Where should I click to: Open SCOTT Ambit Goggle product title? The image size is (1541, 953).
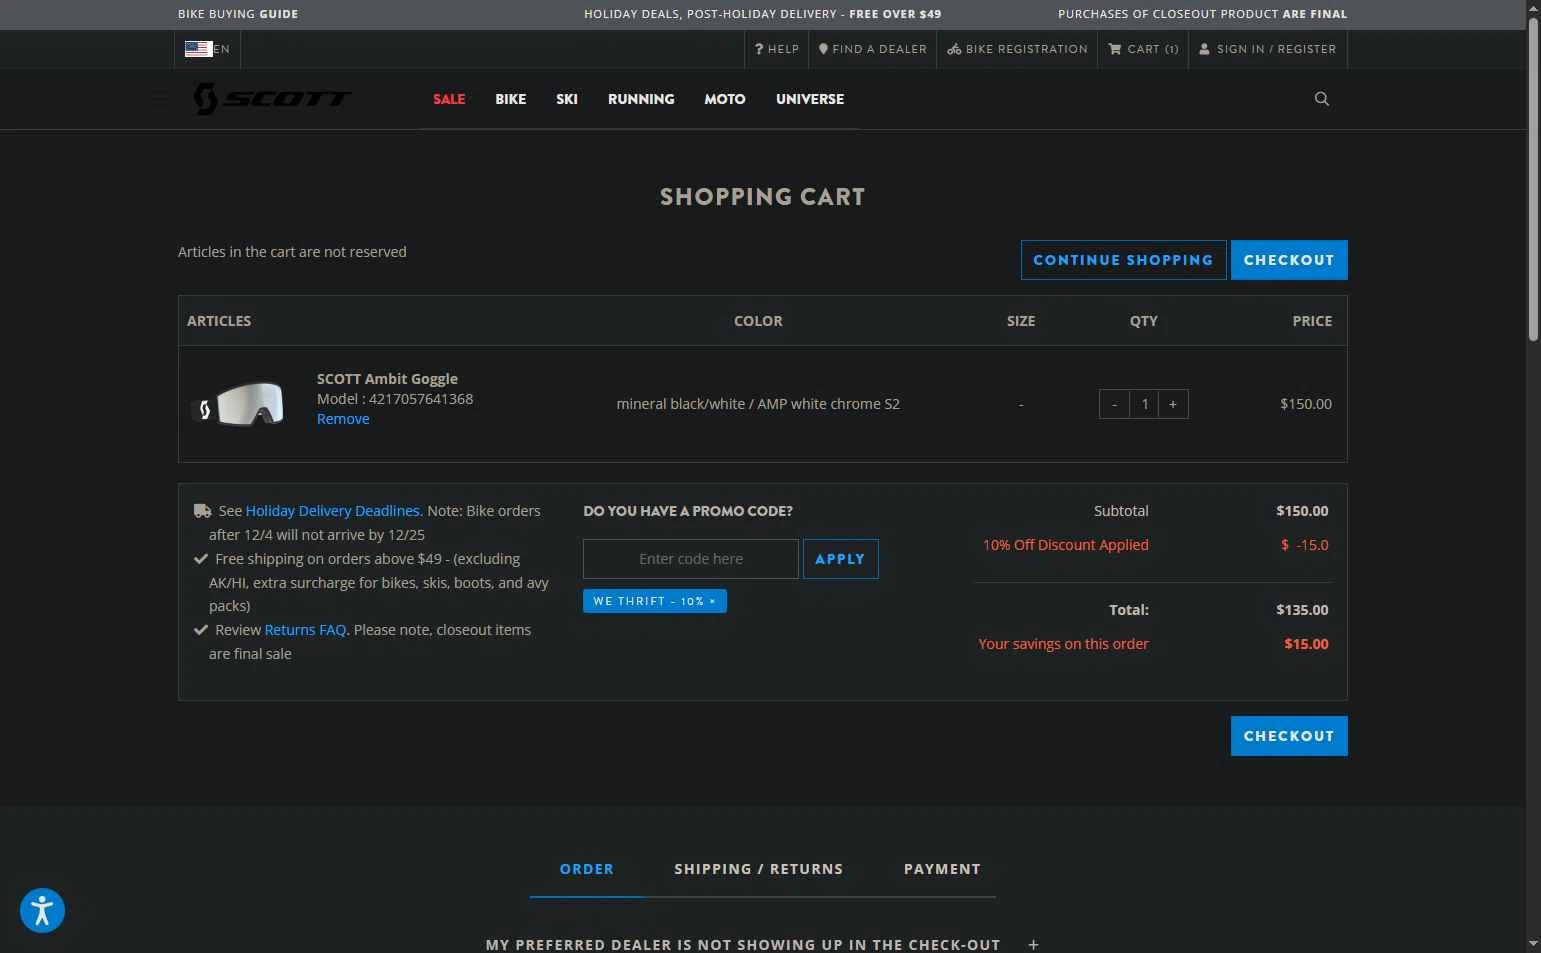[x=387, y=379]
